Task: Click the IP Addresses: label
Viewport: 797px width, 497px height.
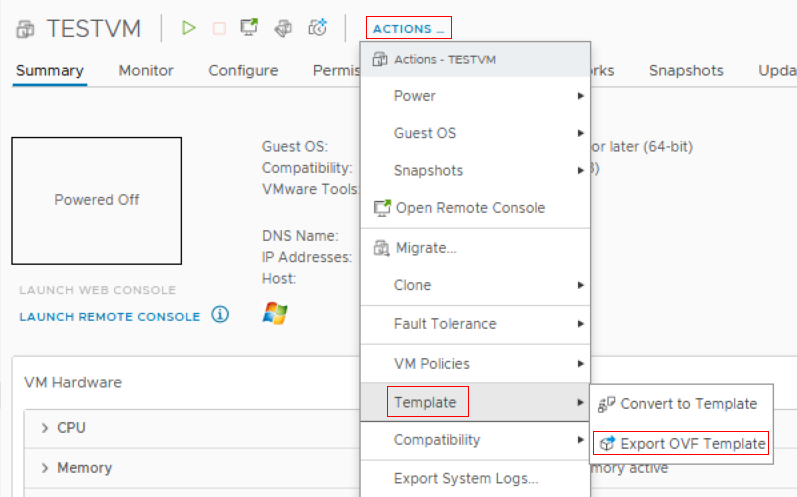Action: tap(307, 257)
